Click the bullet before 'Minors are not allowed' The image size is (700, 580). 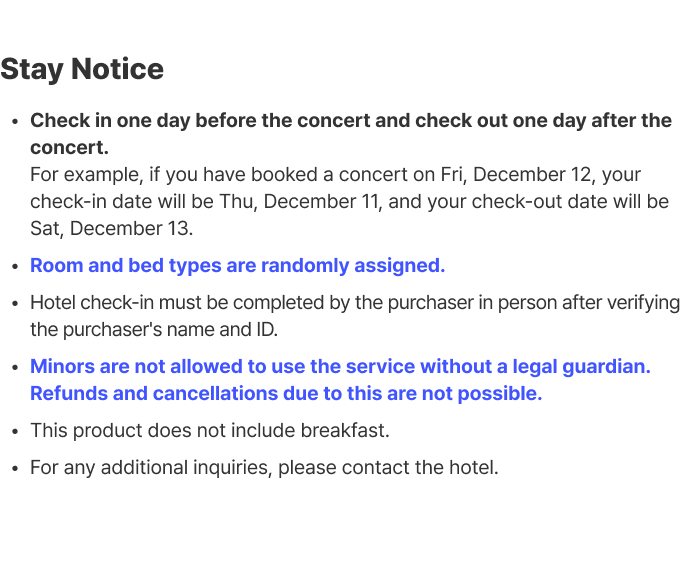(x=15, y=368)
